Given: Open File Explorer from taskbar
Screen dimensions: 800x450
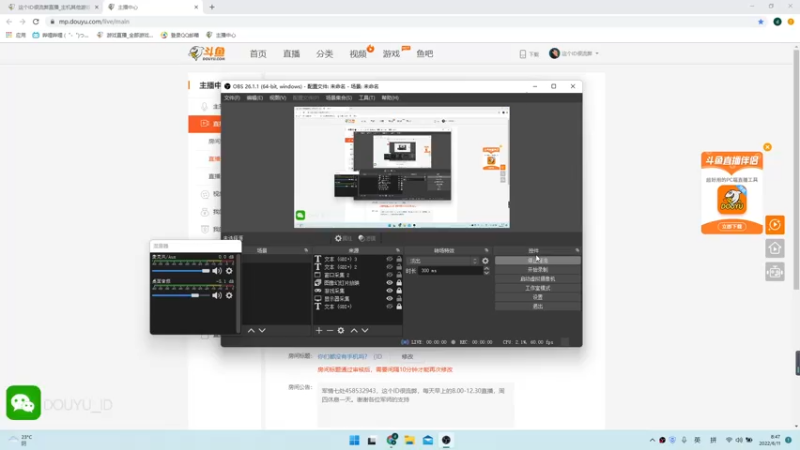Looking at the screenshot, I should 409,440.
